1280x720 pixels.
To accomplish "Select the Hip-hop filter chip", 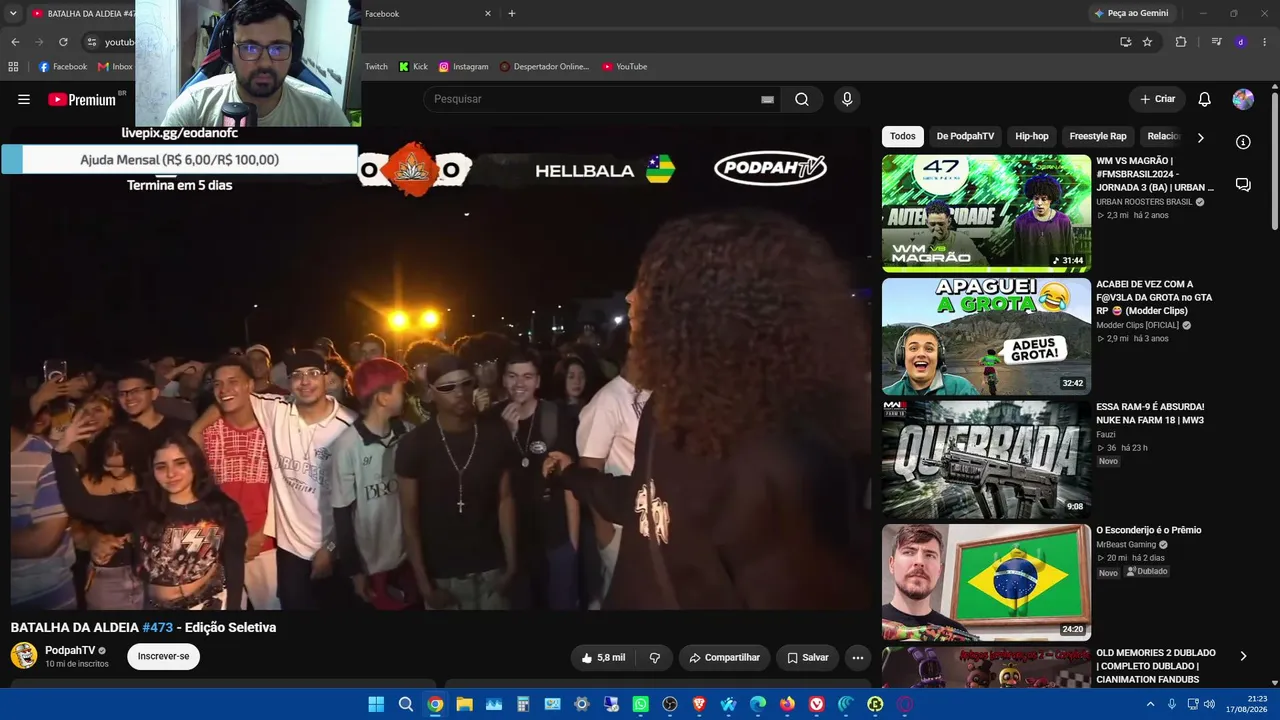I will pyautogui.click(x=1032, y=136).
